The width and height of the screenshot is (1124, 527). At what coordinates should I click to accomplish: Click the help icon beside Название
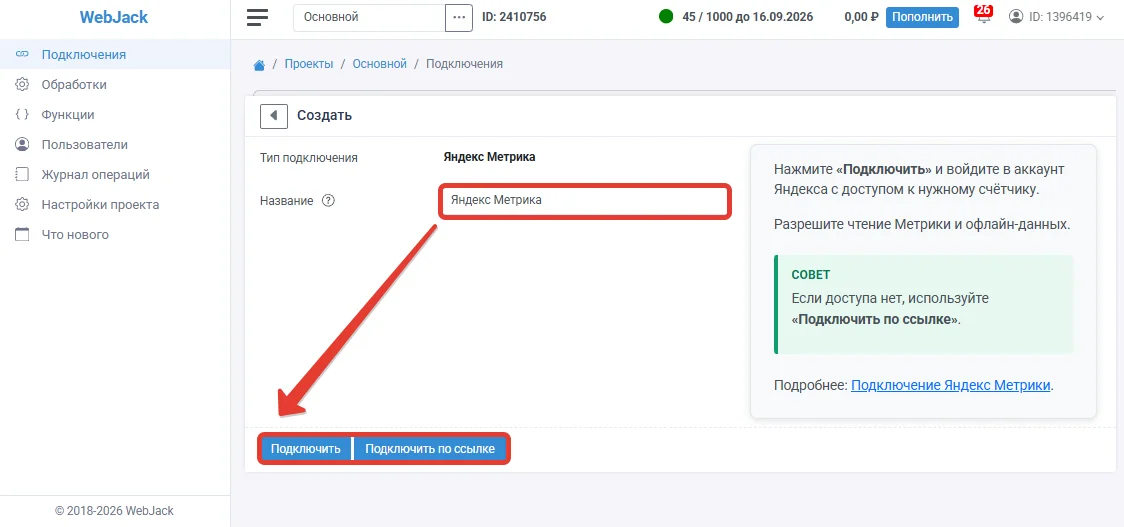(328, 201)
